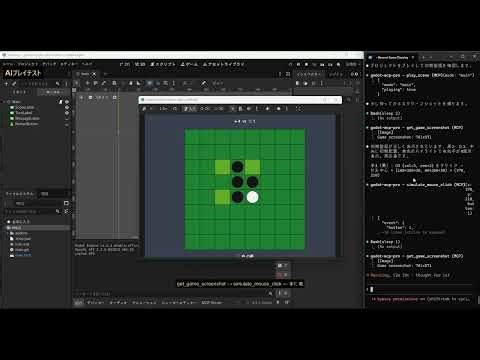Collapse the Main node tree arrow
This screenshot has height=360, width=480.
tap(4, 102)
